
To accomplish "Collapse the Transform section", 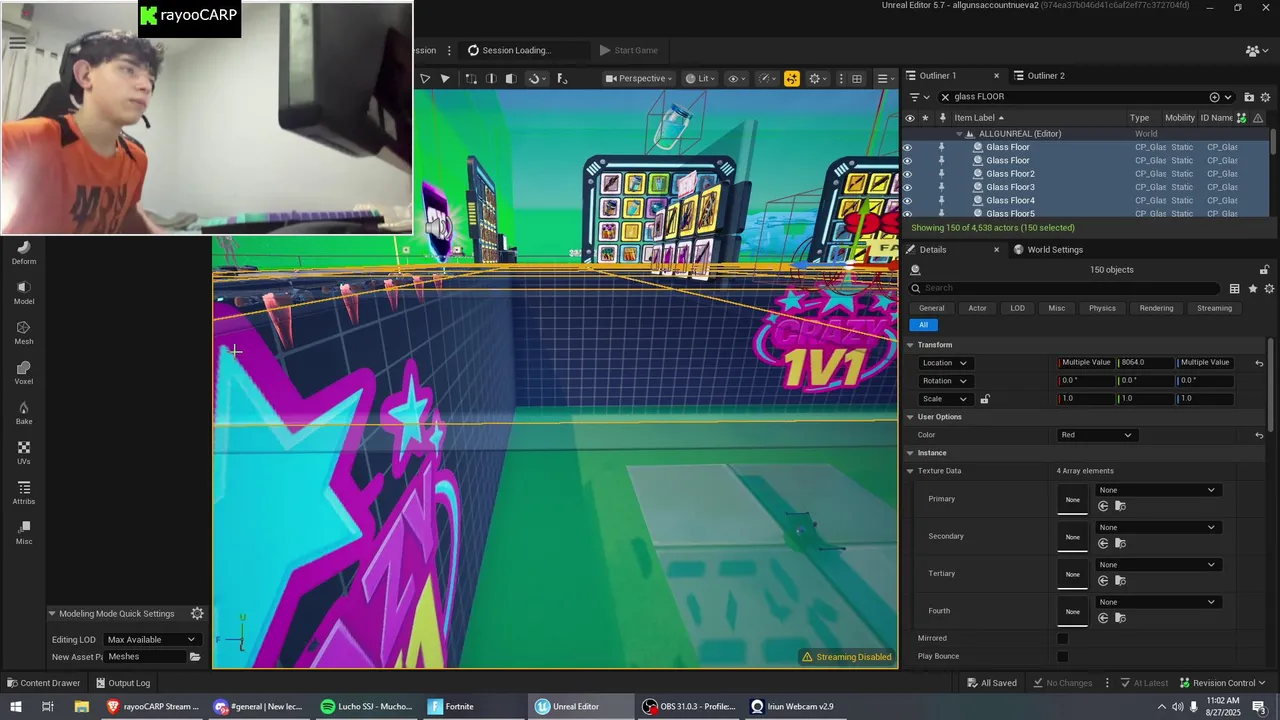I will pos(910,345).
